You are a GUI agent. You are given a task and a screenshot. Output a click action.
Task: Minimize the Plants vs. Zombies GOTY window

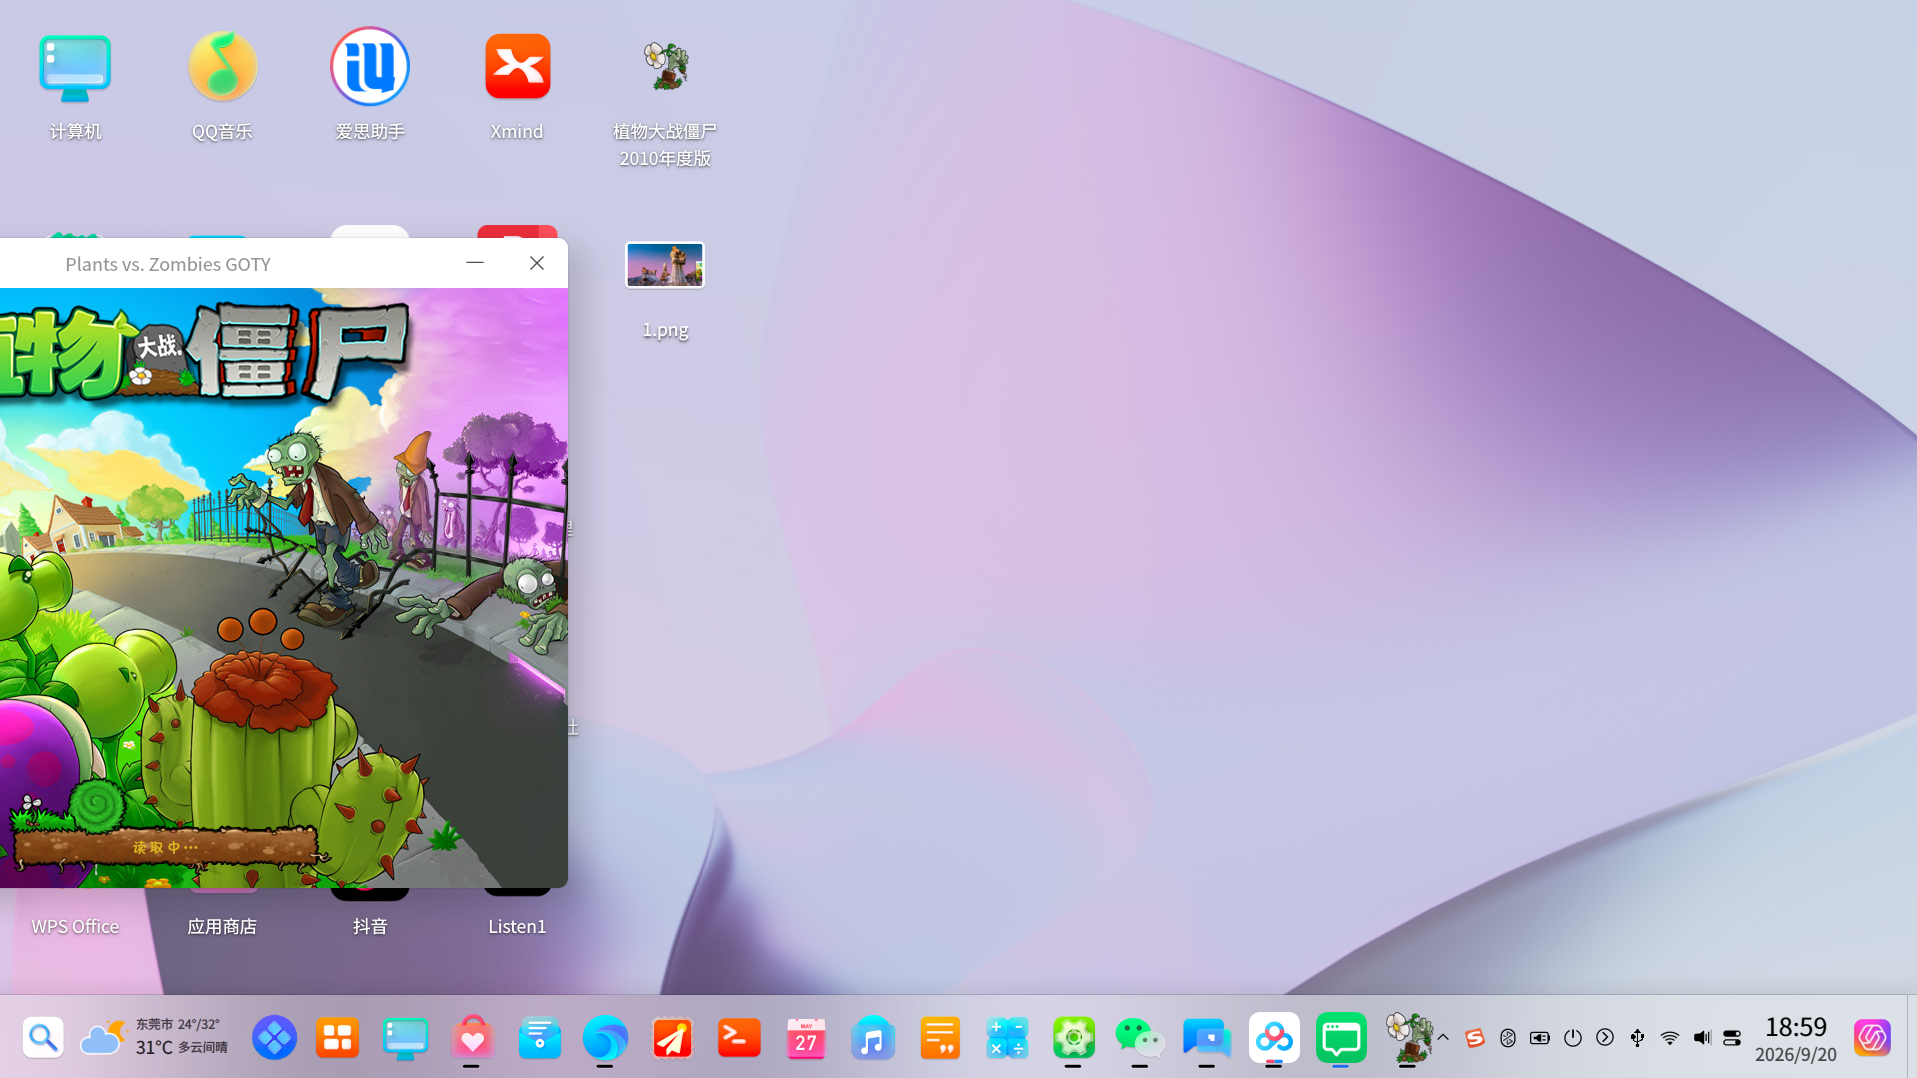[475, 263]
